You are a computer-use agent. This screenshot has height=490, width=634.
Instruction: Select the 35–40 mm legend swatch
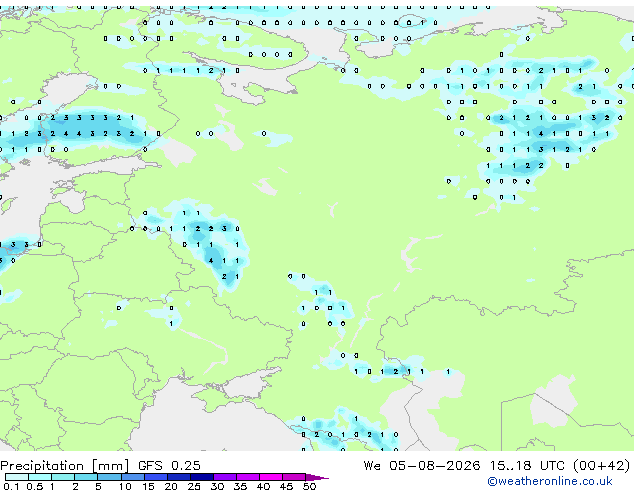coord(248,477)
